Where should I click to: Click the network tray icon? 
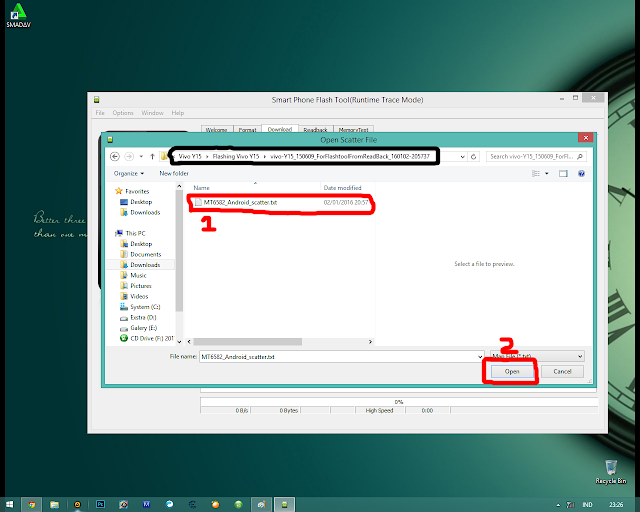point(571,505)
